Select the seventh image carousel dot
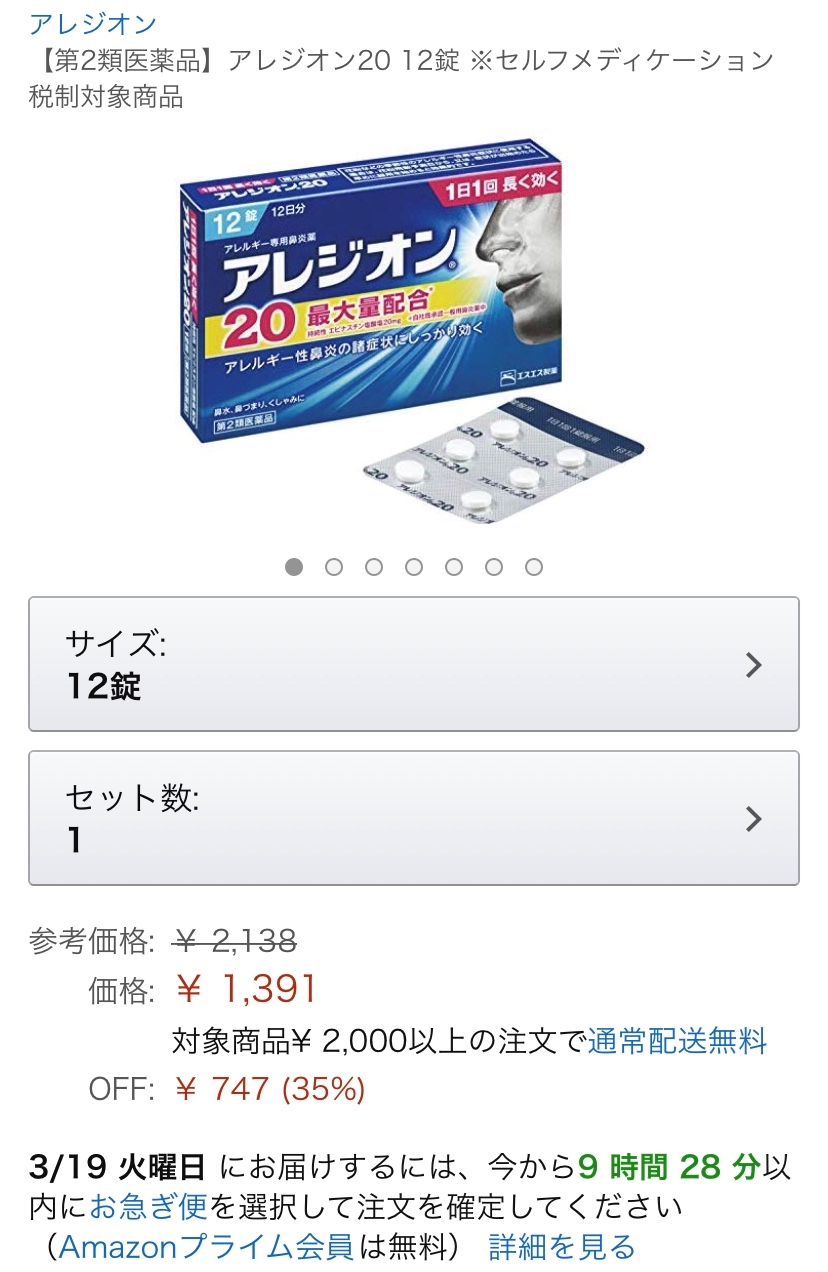828x1272 pixels. 534,567
